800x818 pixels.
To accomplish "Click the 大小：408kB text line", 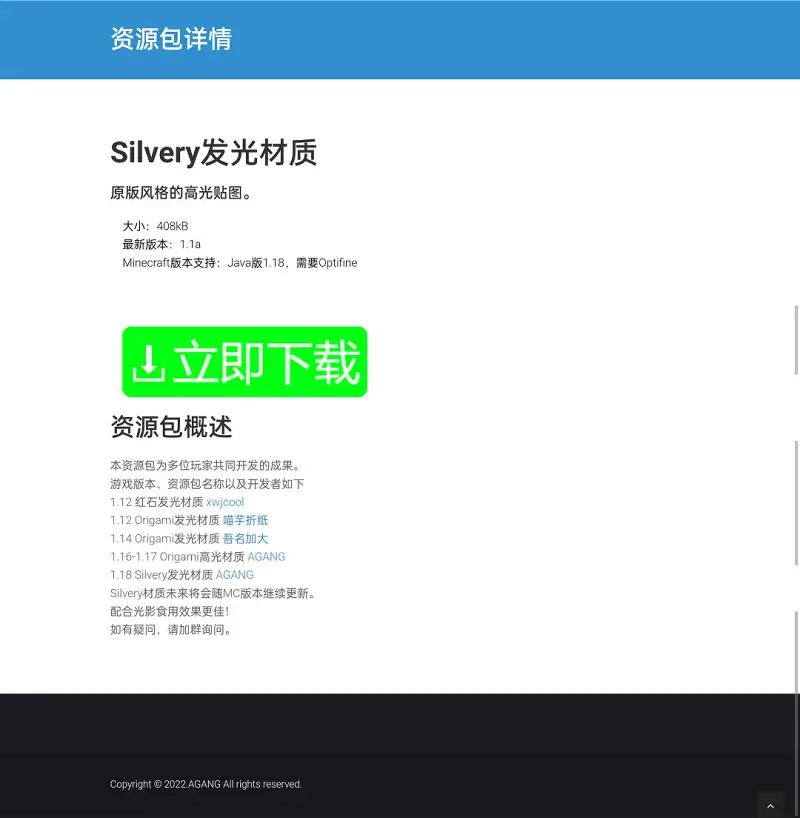I will click(155, 226).
